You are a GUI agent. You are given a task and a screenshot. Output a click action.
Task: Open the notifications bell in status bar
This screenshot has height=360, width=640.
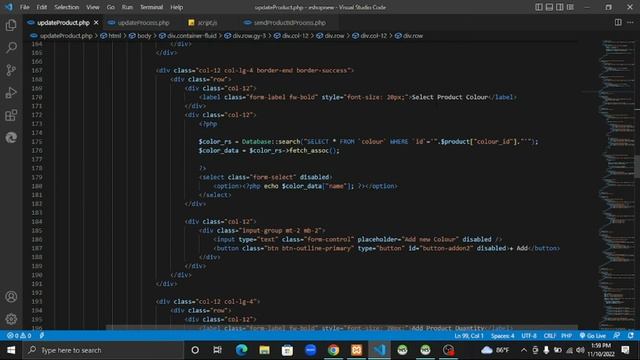(x=631, y=336)
